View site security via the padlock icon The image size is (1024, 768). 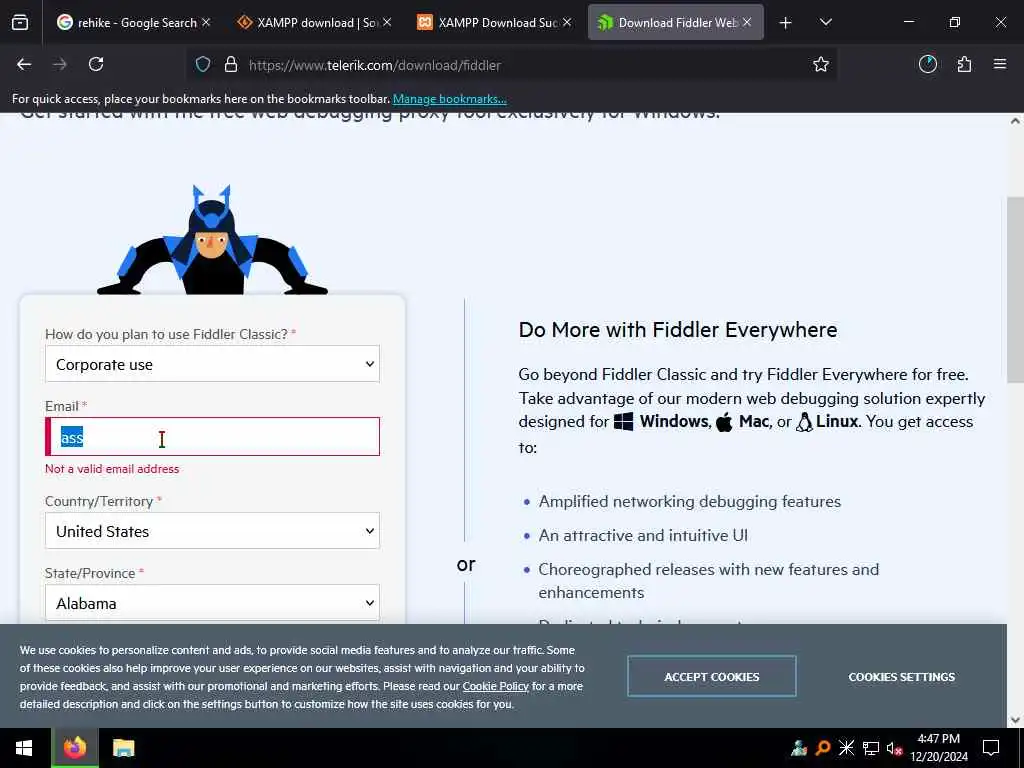pyautogui.click(x=231, y=64)
